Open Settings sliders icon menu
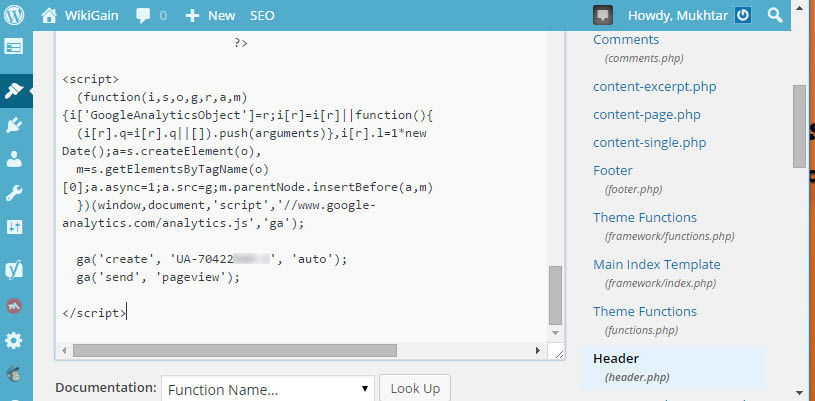Screen dimensions: 815x401 pyautogui.click(x=14, y=227)
